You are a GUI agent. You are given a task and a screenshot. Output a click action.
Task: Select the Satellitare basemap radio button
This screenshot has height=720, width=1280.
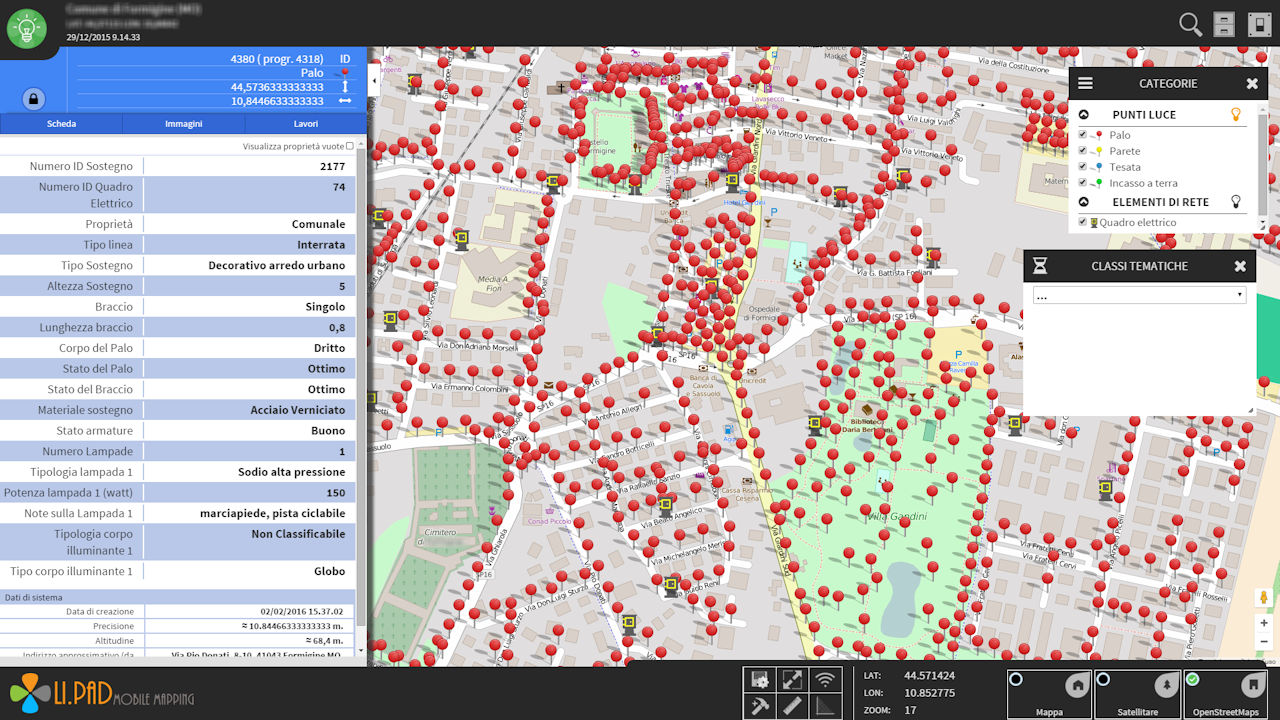[x=1104, y=680]
